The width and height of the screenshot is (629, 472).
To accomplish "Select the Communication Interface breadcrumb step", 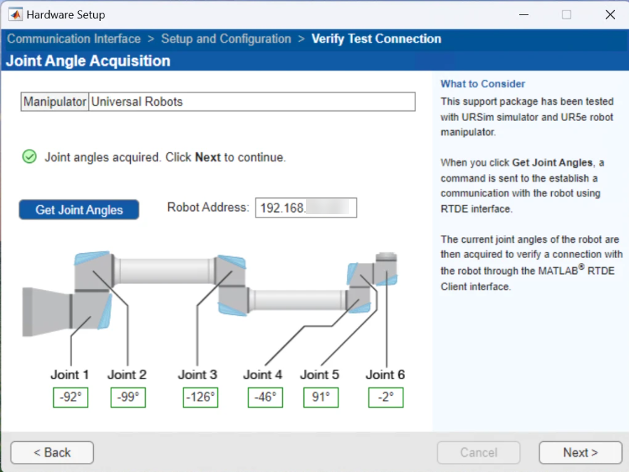I will 74,39.
